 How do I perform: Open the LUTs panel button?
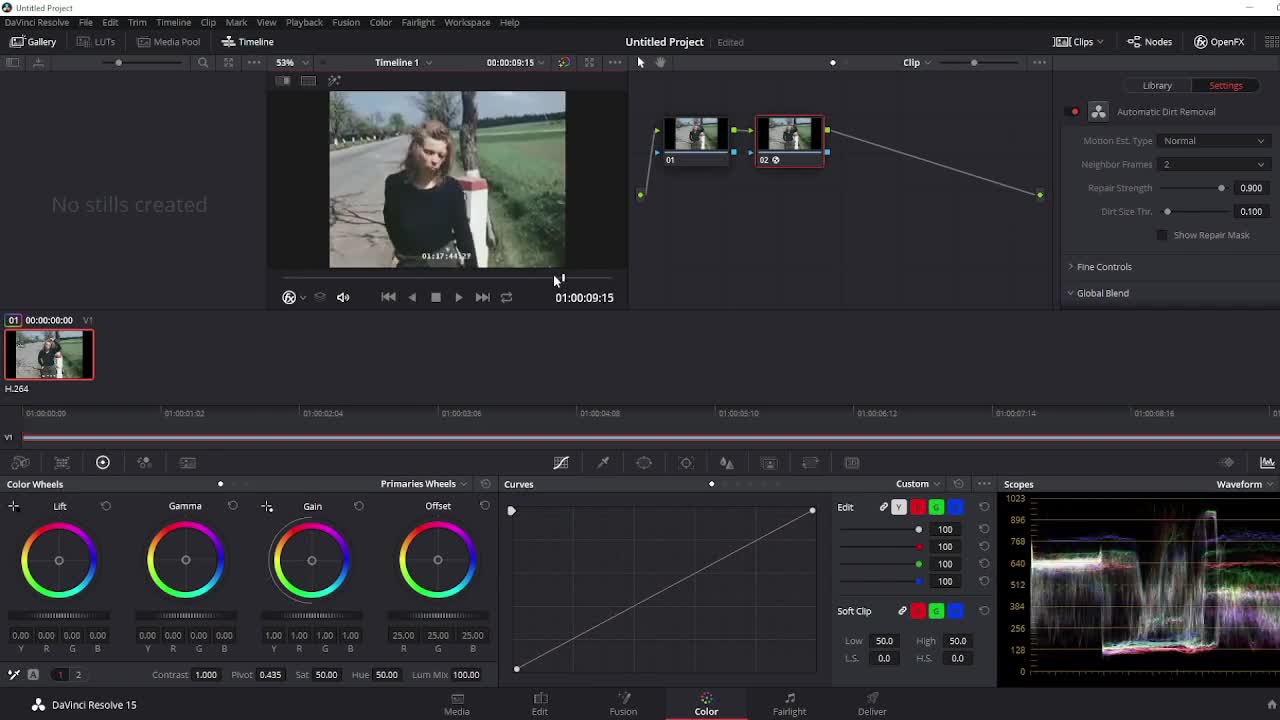(96, 42)
